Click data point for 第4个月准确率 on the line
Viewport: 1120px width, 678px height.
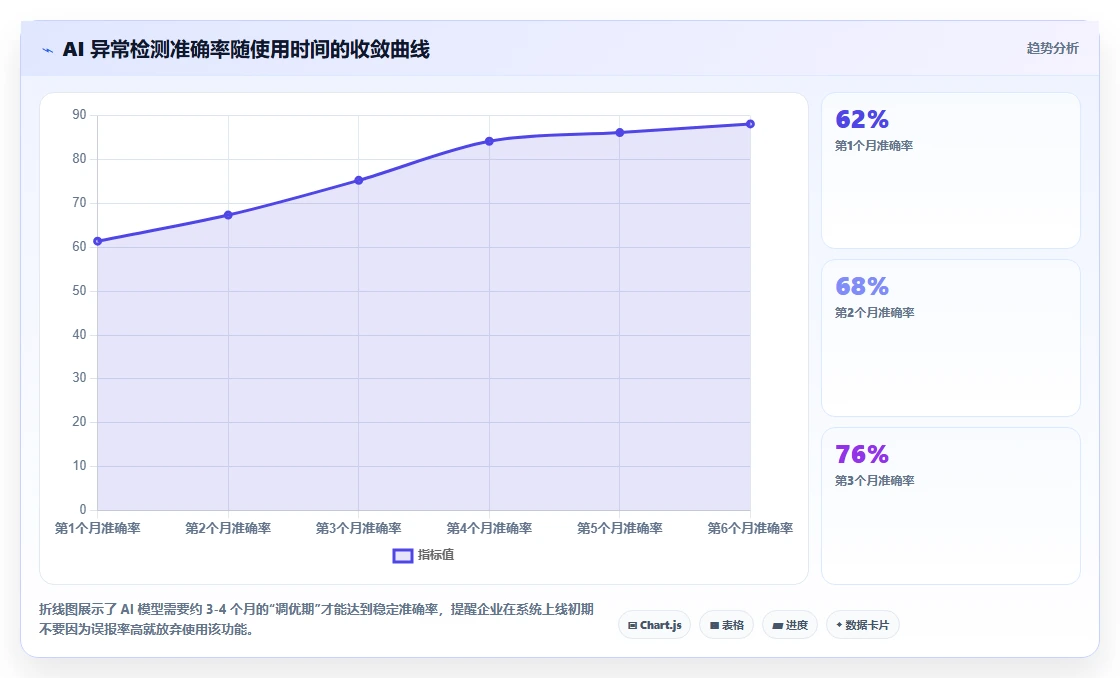click(x=489, y=141)
